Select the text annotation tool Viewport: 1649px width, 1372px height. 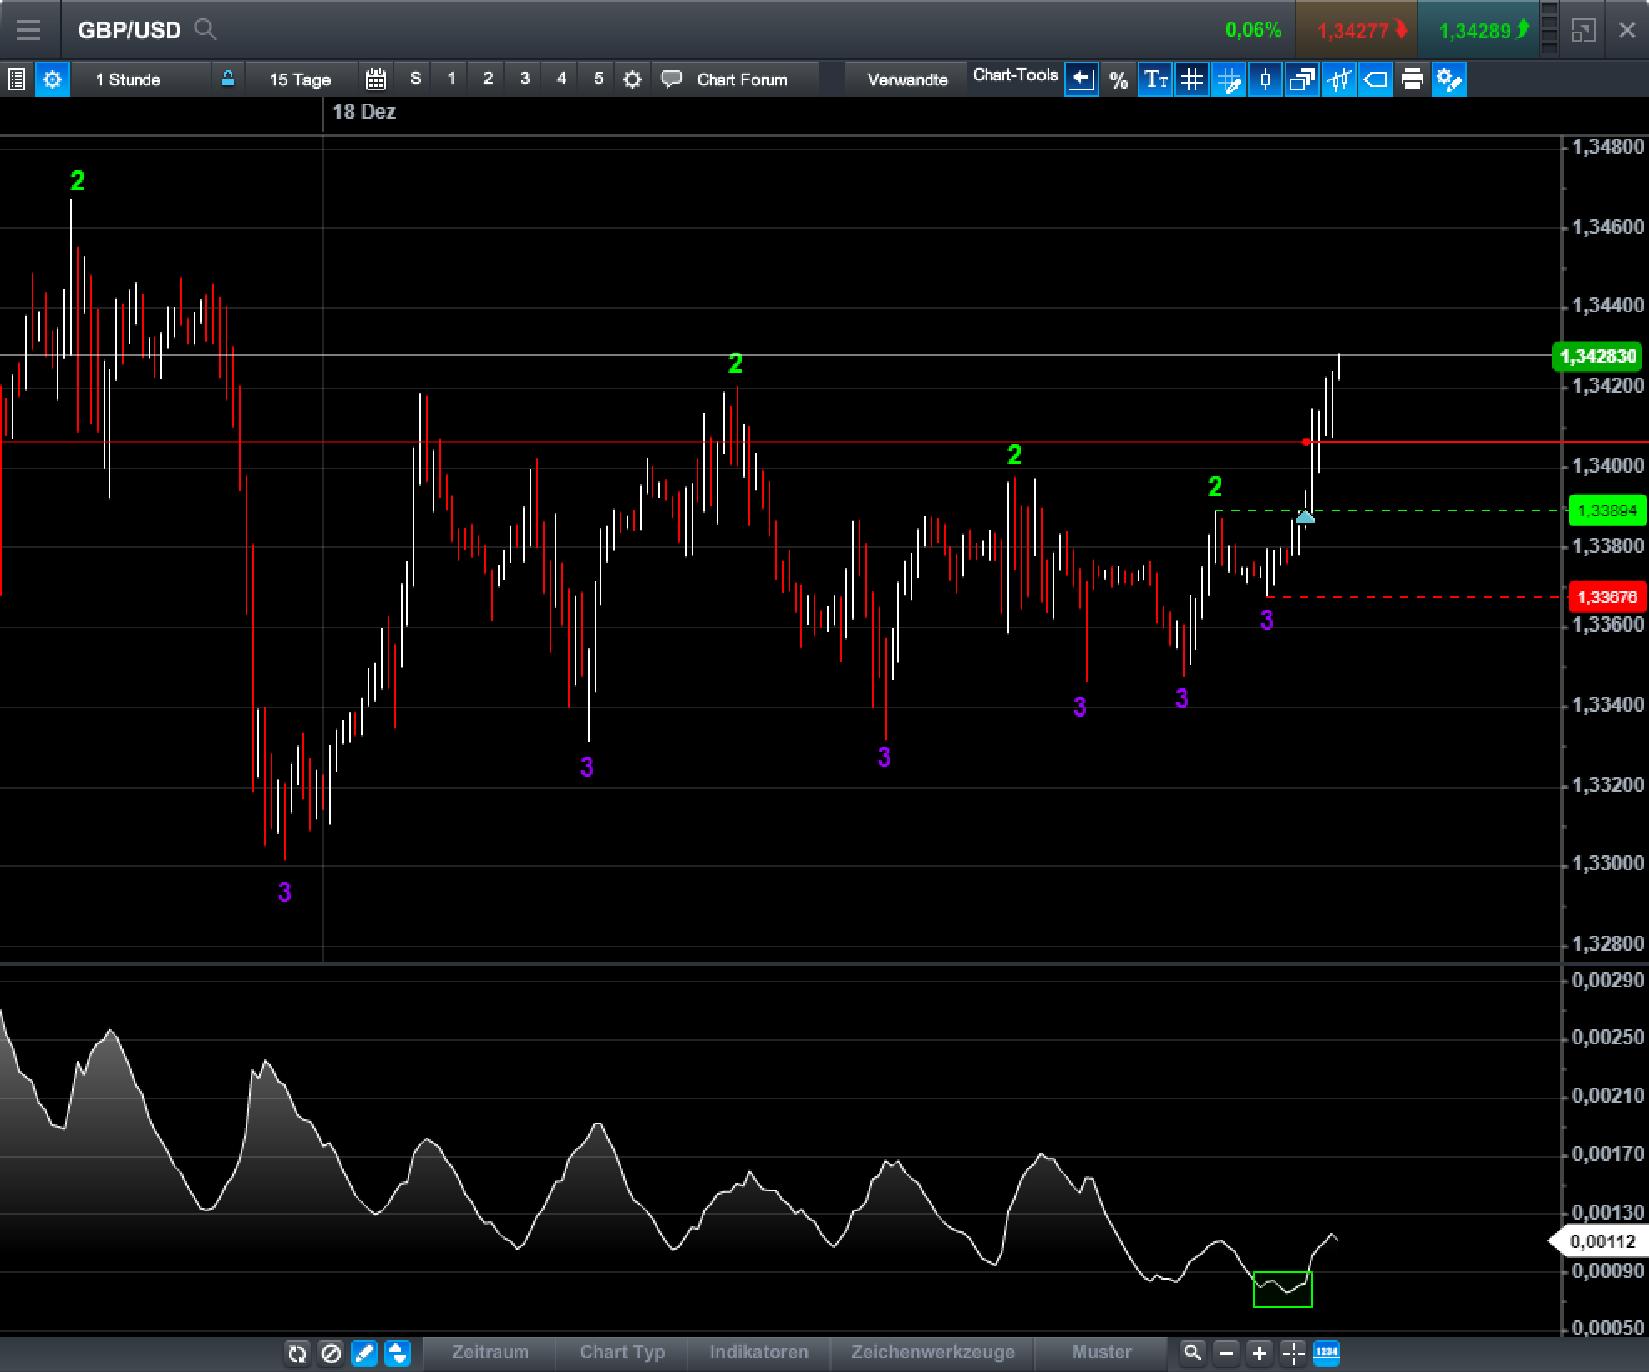tap(1155, 80)
